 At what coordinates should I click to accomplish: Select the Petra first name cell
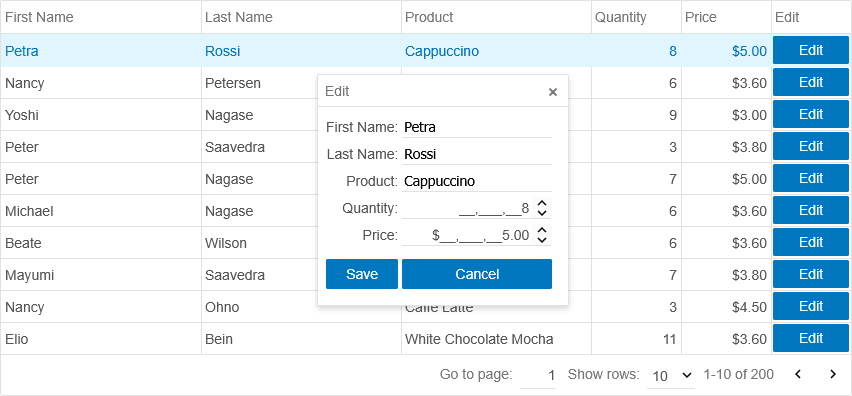click(101, 51)
